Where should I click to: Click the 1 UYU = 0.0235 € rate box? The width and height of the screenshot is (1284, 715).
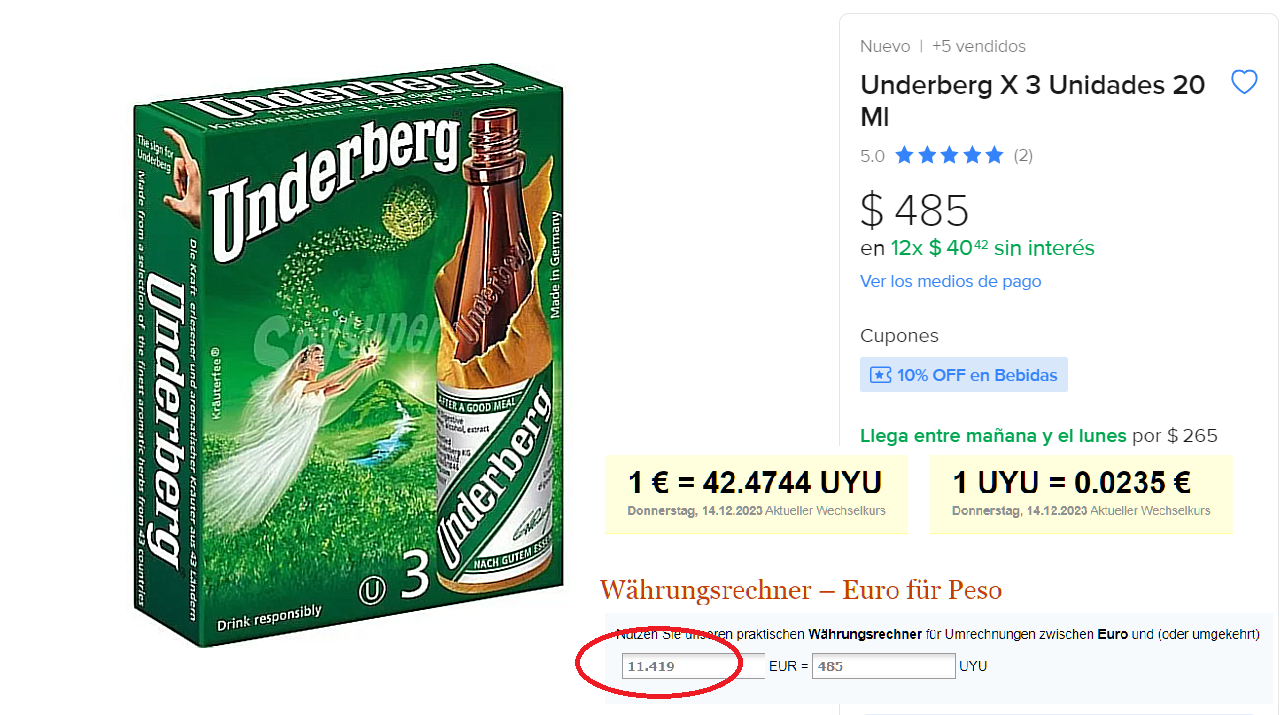1080,493
